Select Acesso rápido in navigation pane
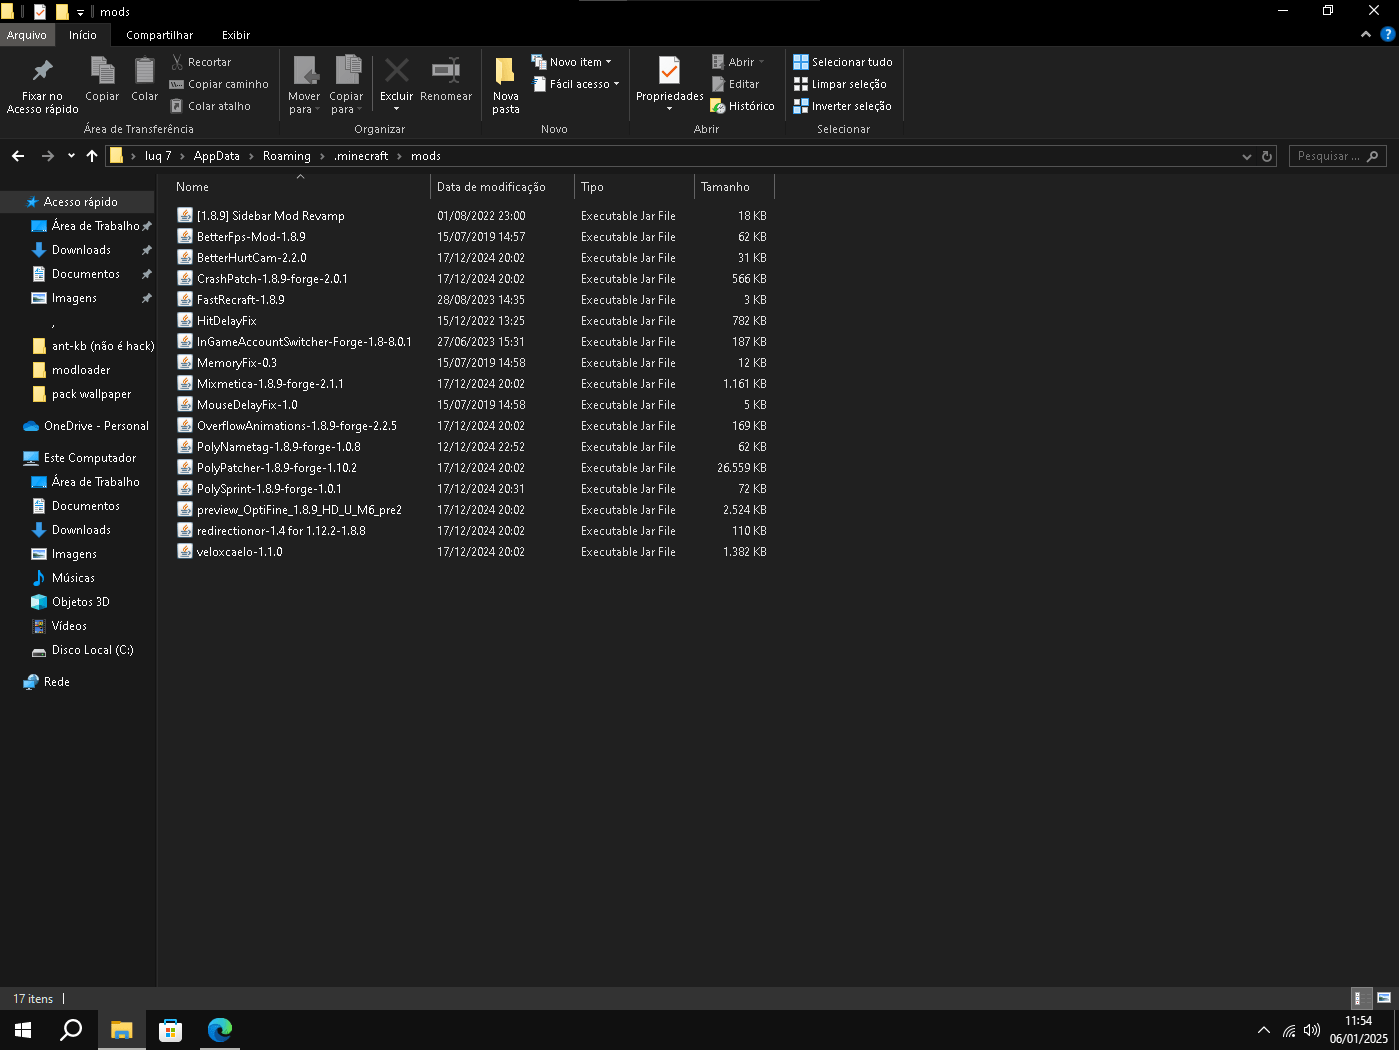The height and width of the screenshot is (1050, 1399). coord(80,202)
